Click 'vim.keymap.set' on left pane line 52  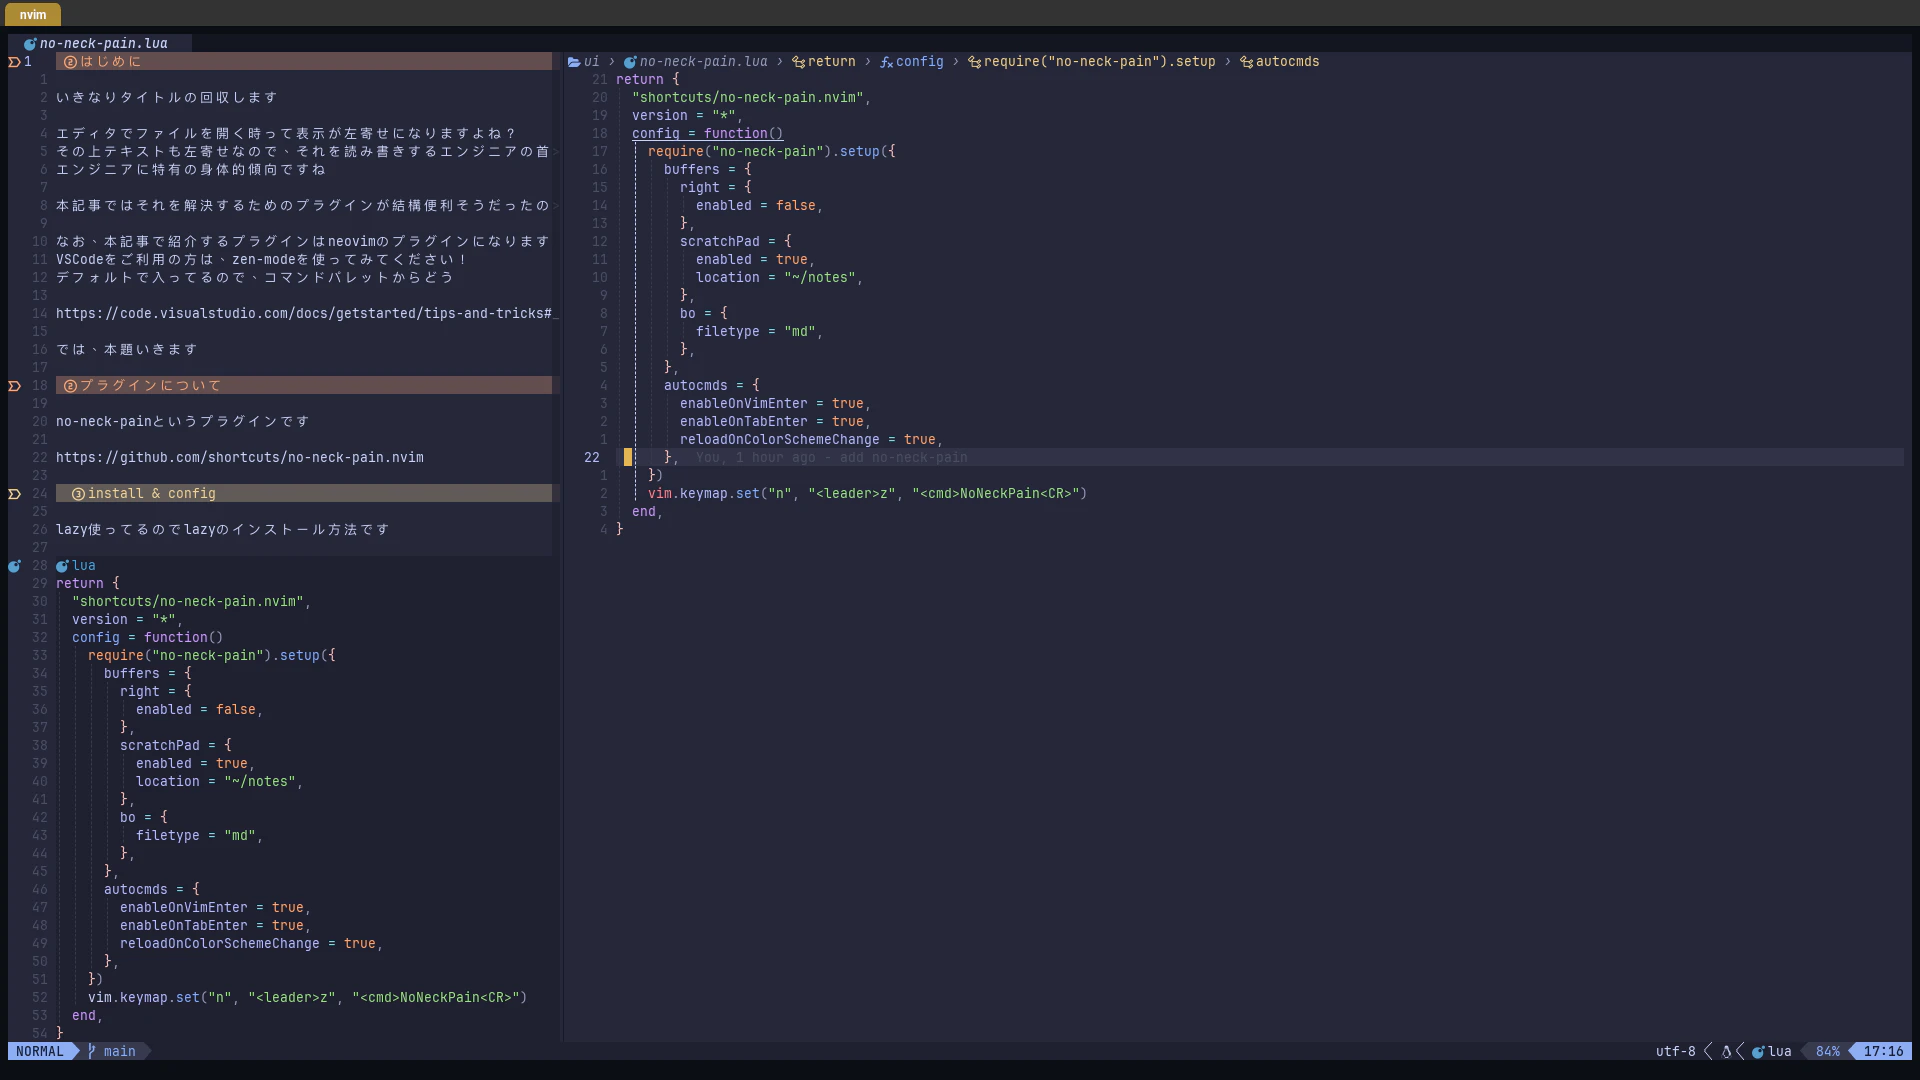[144, 998]
